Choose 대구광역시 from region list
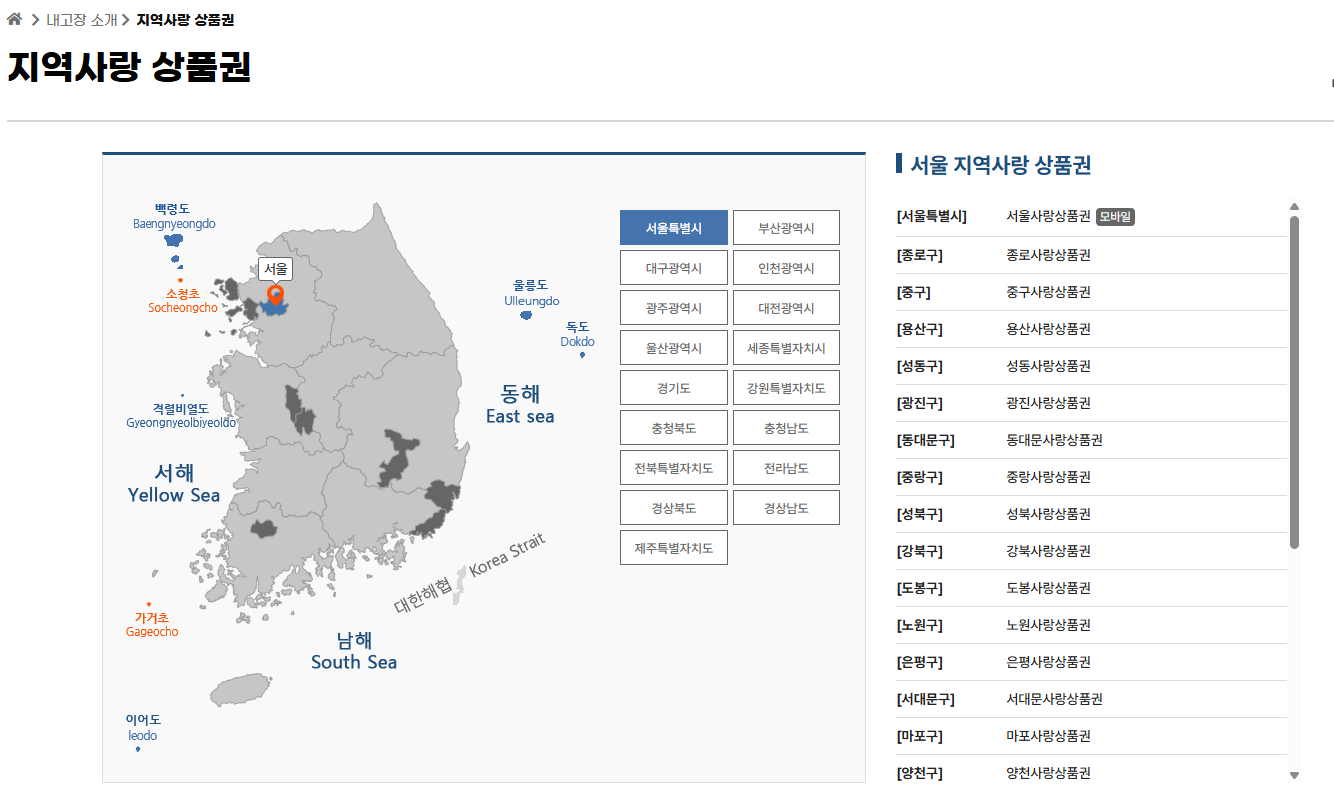The width and height of the screenshot is (1334, 788). click(x=674, y=268)
